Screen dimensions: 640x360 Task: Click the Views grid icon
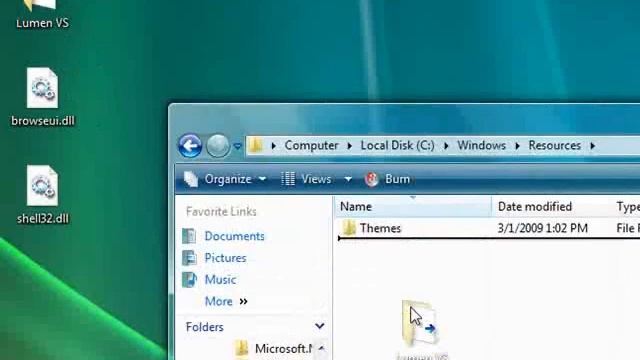coord(288,179)
